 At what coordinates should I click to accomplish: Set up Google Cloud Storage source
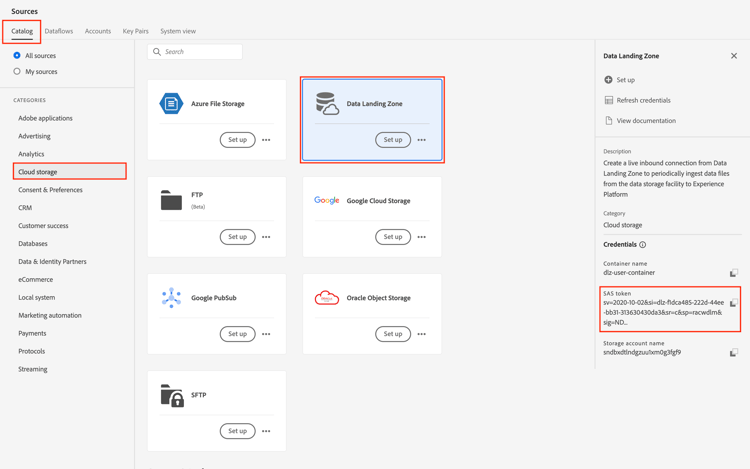click(393, 237)
